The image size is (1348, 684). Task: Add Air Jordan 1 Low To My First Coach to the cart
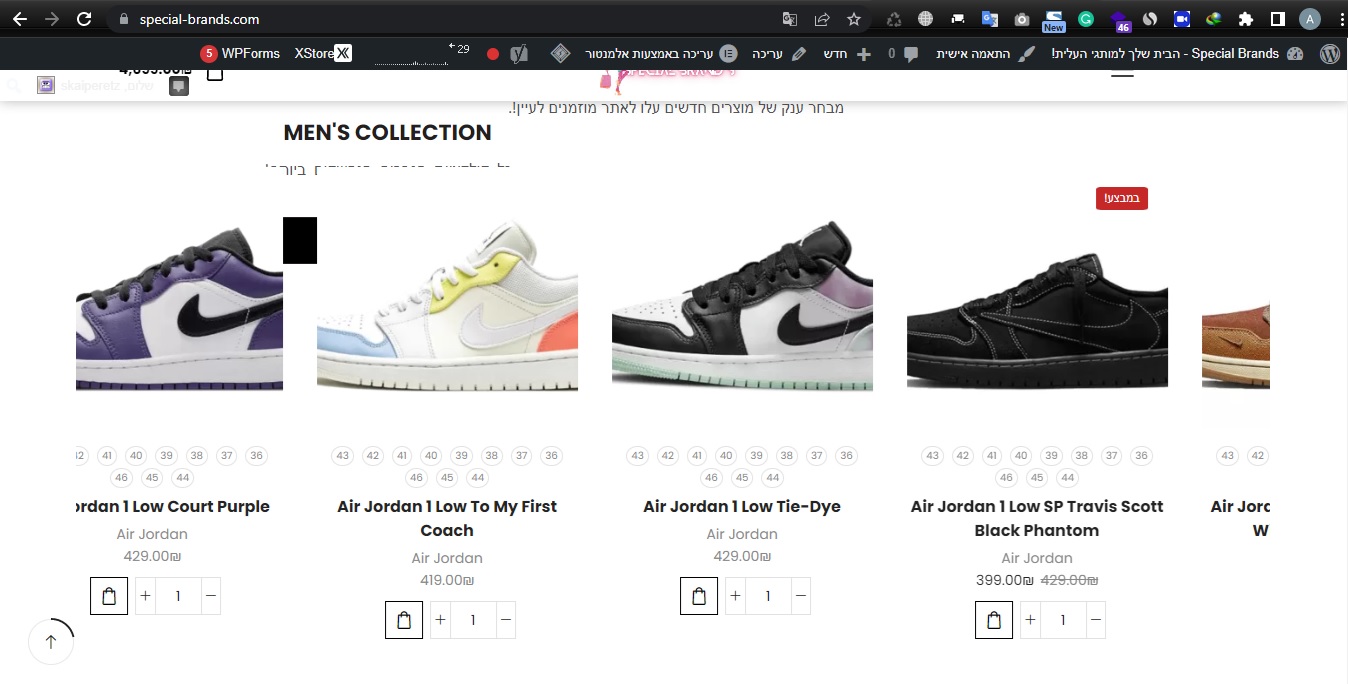point(404,620)
